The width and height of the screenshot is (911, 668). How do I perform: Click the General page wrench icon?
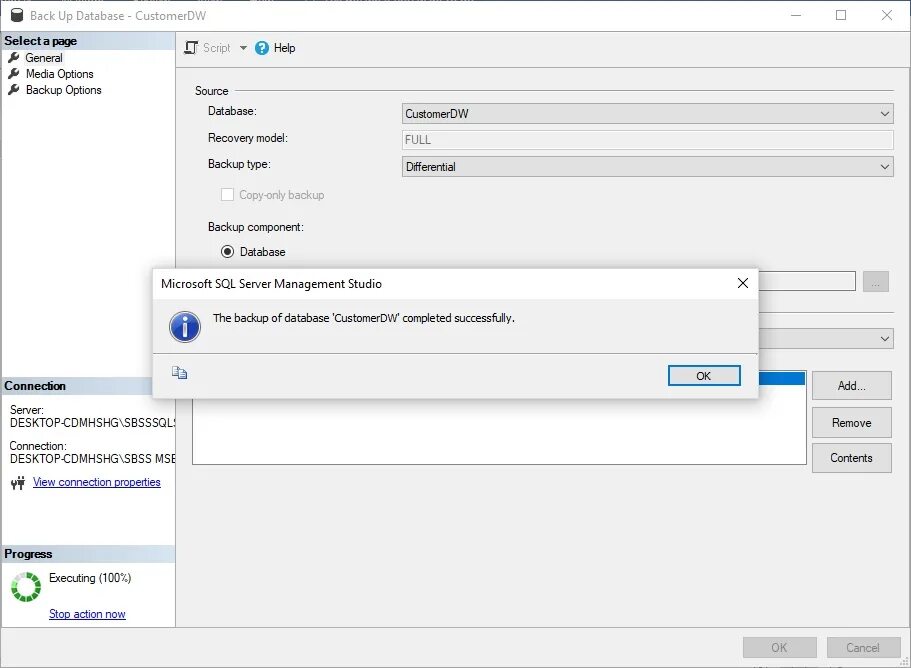click(14, 58)
